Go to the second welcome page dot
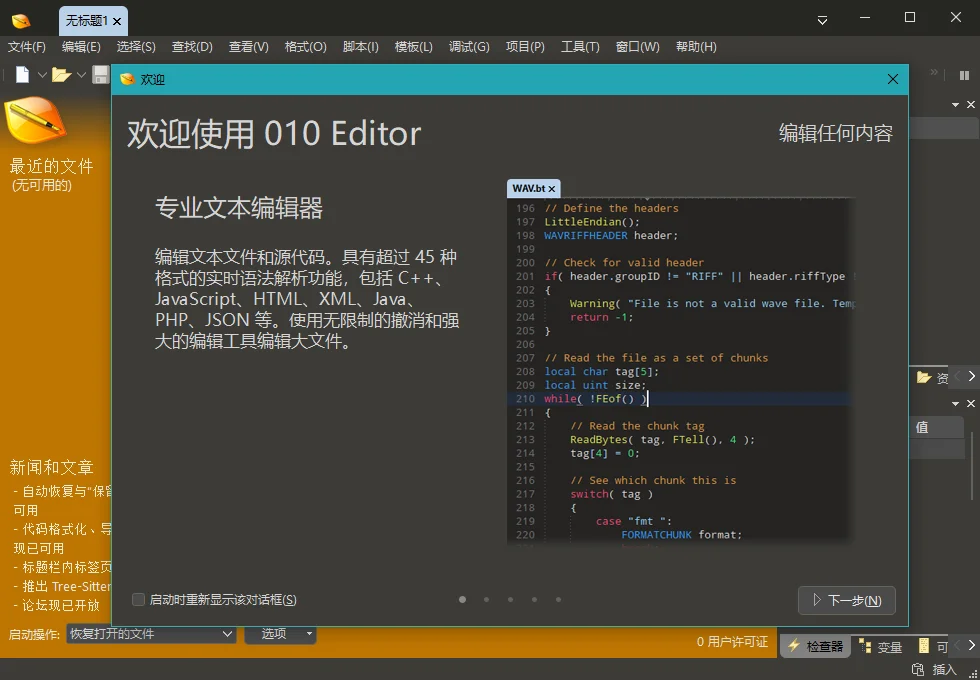Image resolution: width=980 pixels, height=680 pixels. 486,599
